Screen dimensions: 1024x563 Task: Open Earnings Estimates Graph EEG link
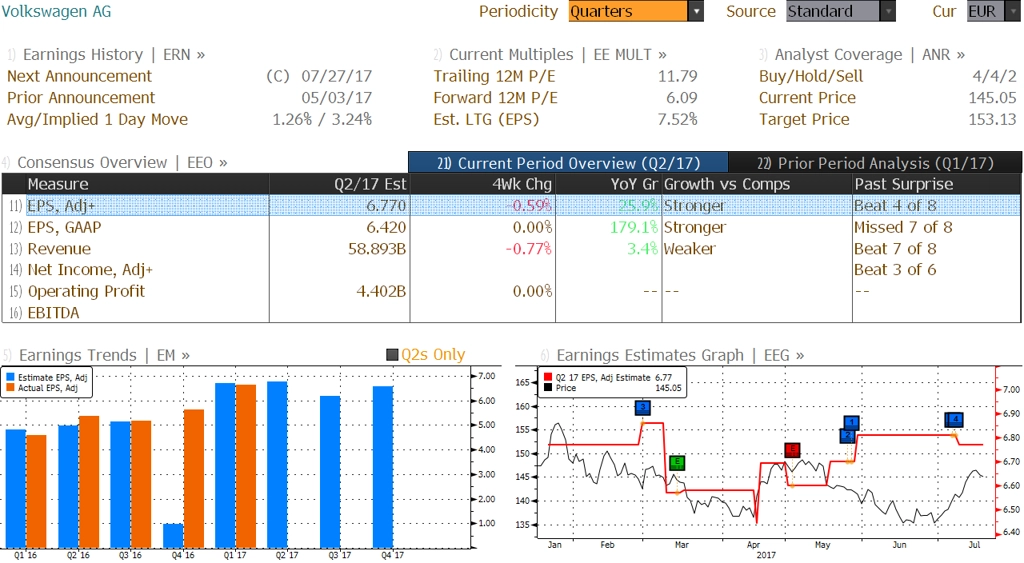point(680,355)
